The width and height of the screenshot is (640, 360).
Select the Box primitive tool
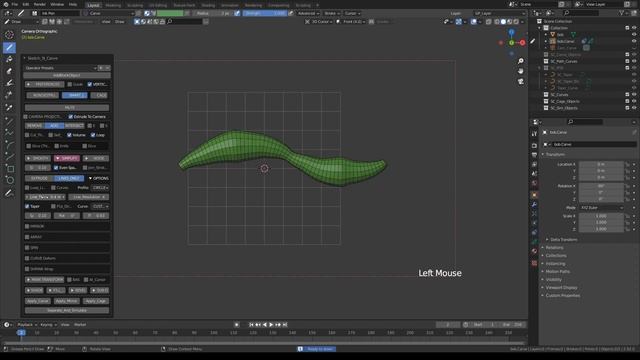pos(9,168)
